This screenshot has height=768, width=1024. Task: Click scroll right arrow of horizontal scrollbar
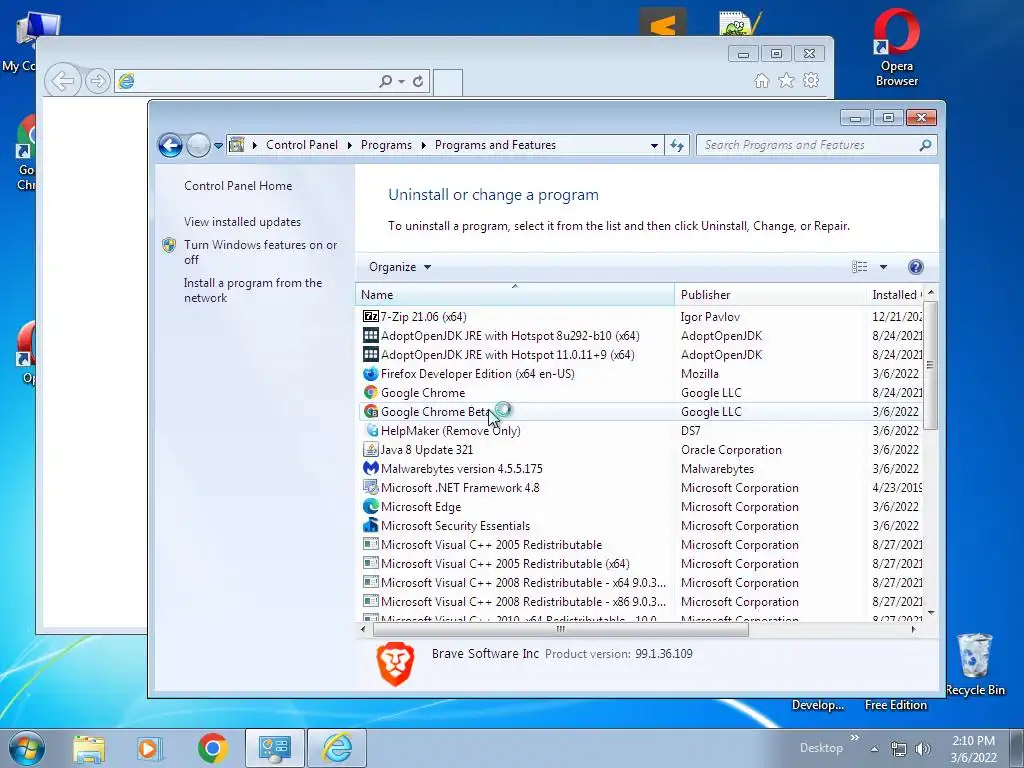point(913,630)
